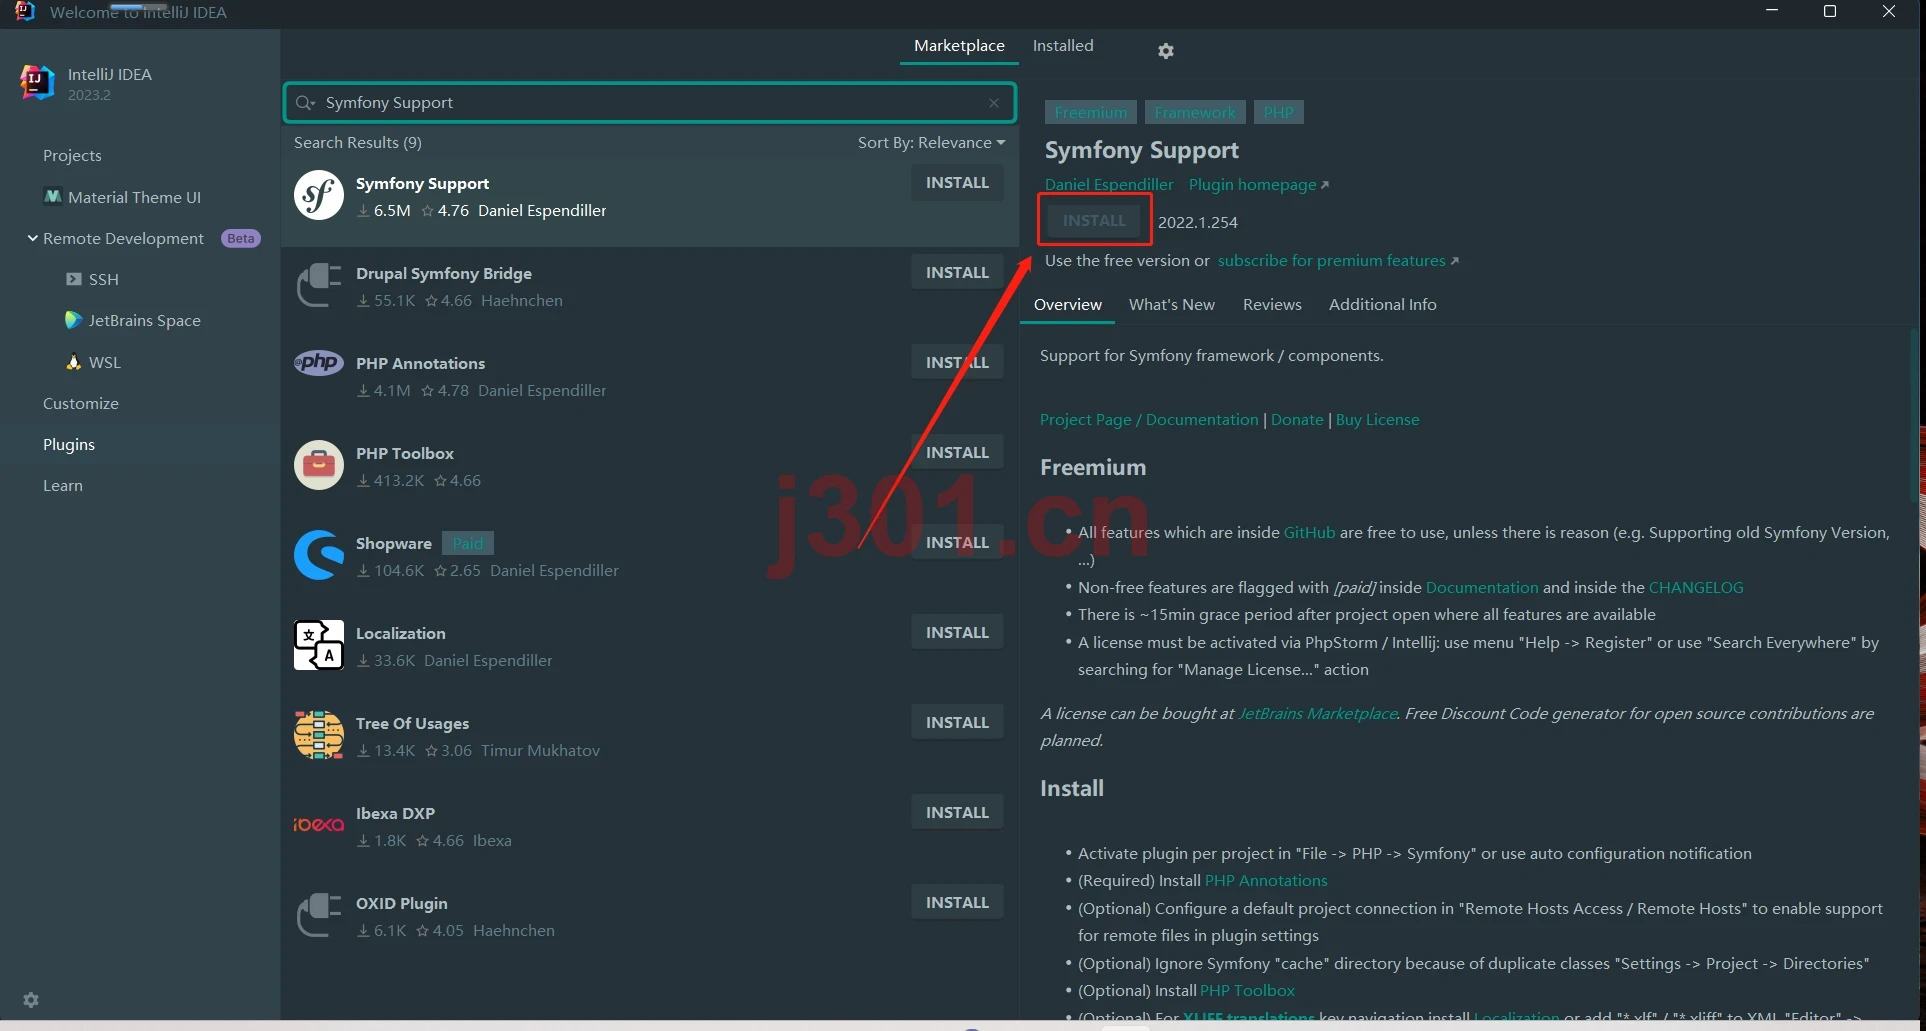Open the JetBrains Marketplace link
The width and height of the screenshot is (1926, 1031).
pyautogui.click(x=1317, y=714)
